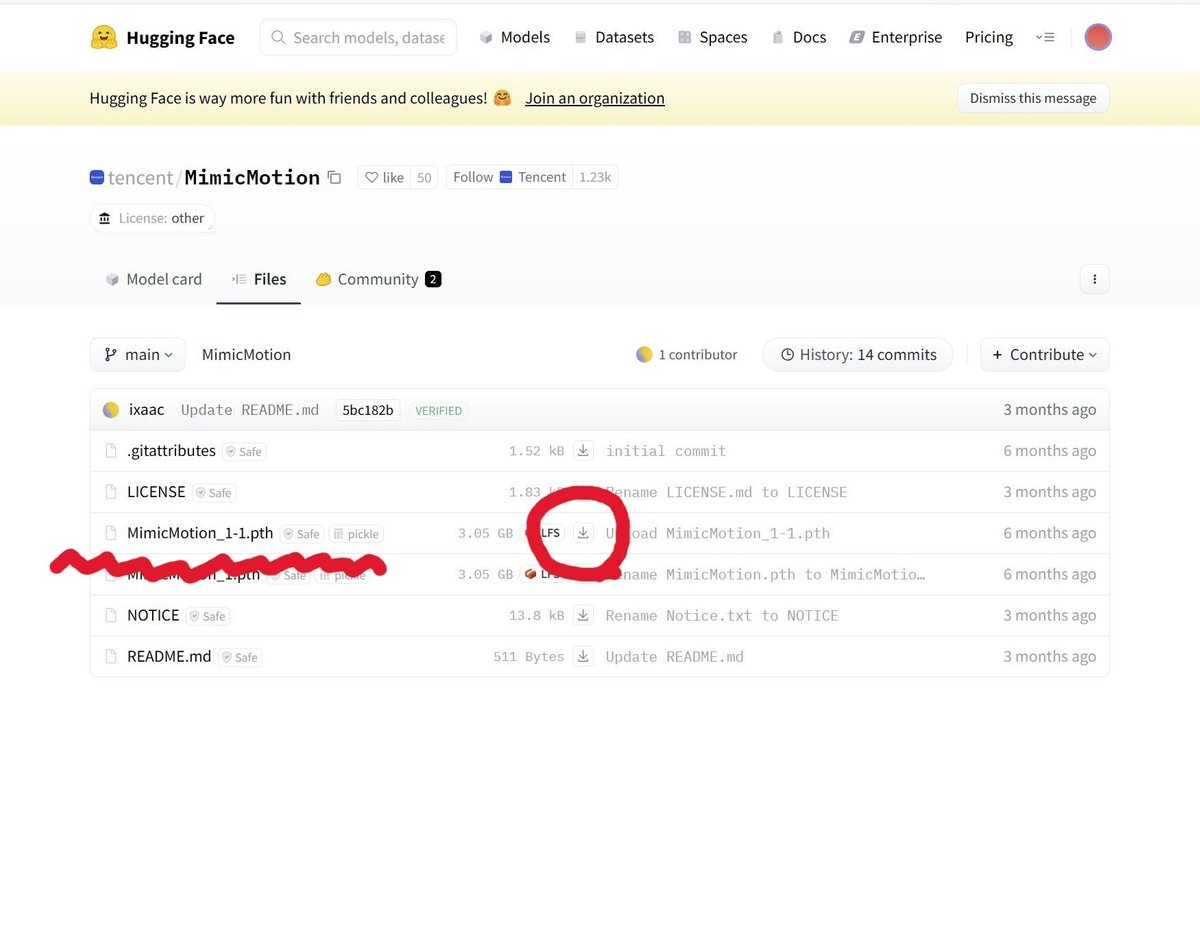1200x925 pixels.
Task: Download the NOTICE file
Action: point(584,615)
